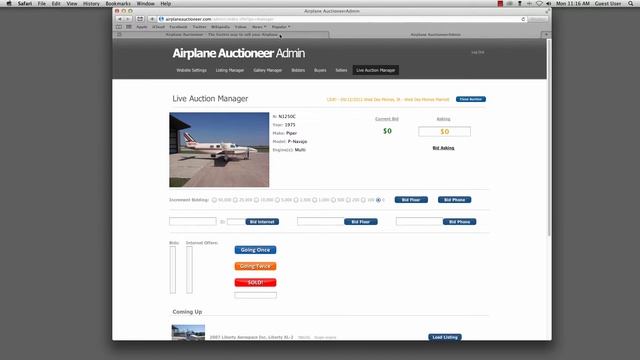640x360 pixels.
Task: Click Bid Floor button beside increment options
Action: pyautogui.click(x=411, y=200)
